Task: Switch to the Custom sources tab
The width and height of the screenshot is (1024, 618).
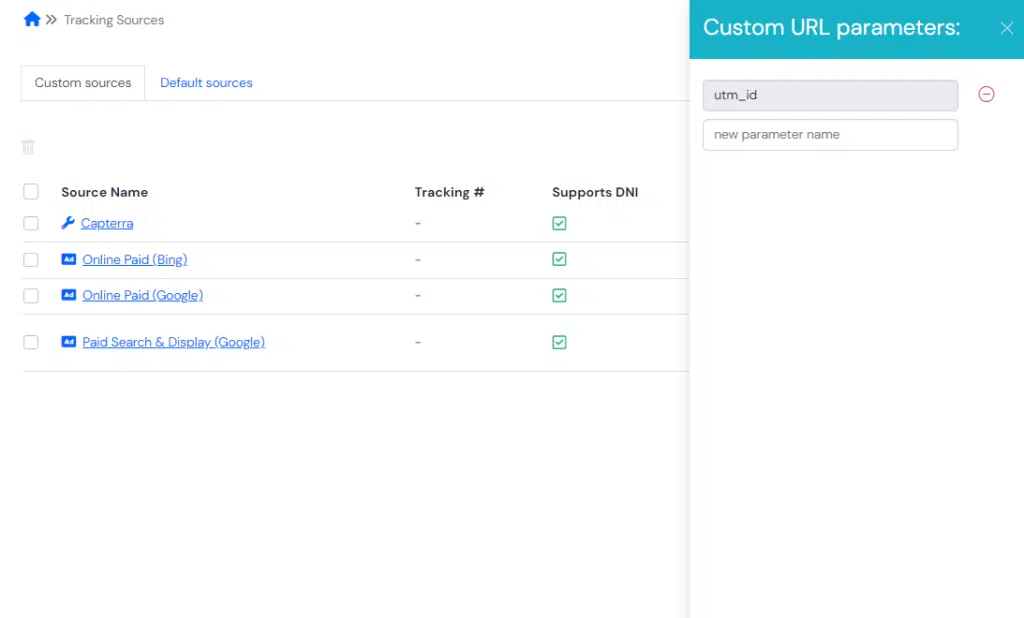Action: click(x=83, y=83)
